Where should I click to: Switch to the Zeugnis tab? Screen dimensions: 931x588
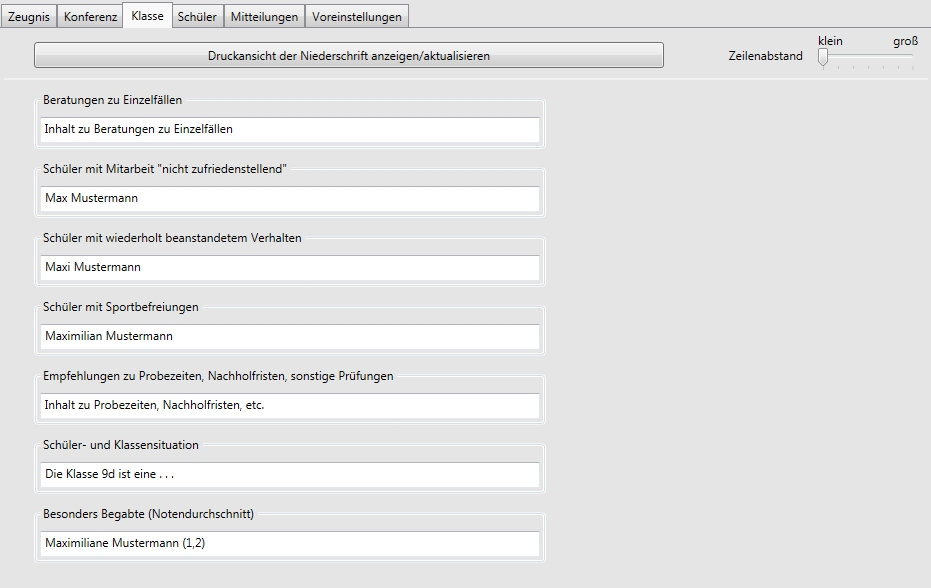[29, 17]
